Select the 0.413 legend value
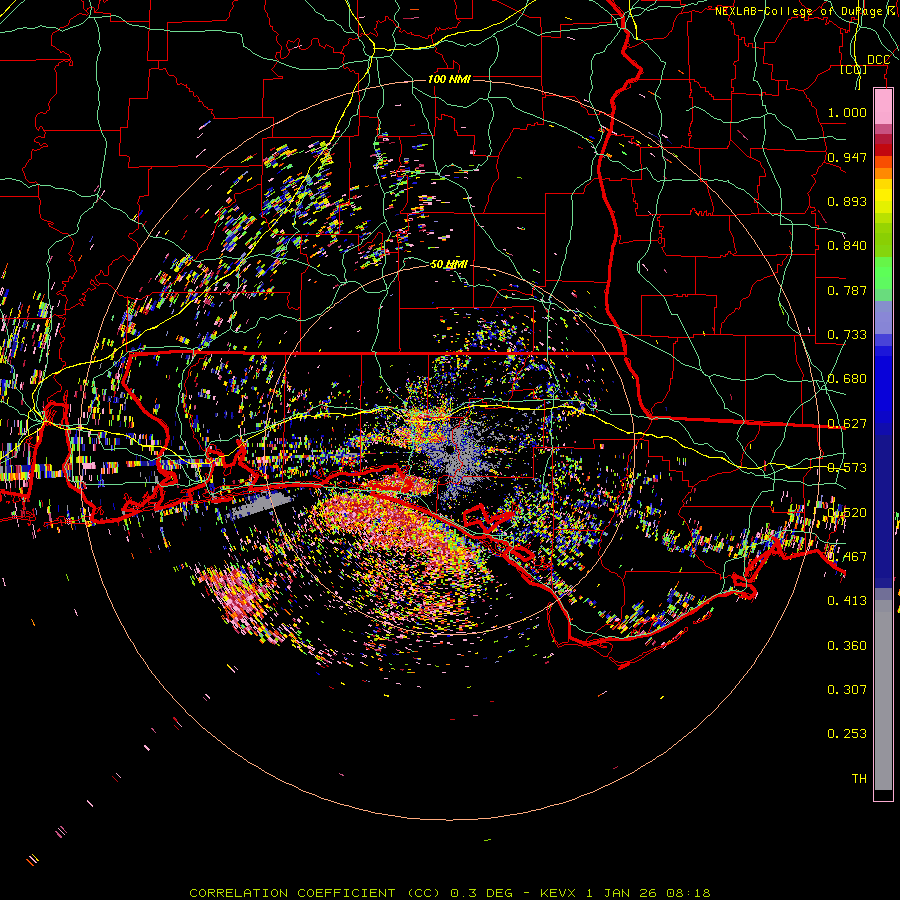This screenshot has width=900, height=900. [x=847, y=601]
